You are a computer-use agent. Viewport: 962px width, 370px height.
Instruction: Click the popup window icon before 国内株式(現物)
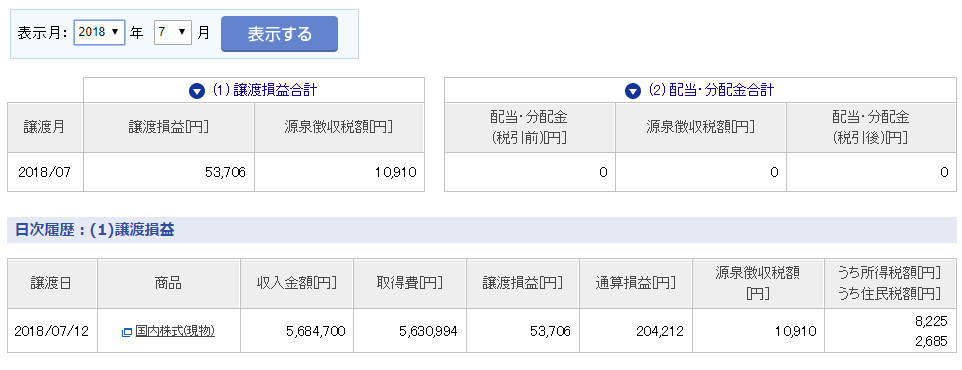[x=127, y=332]
